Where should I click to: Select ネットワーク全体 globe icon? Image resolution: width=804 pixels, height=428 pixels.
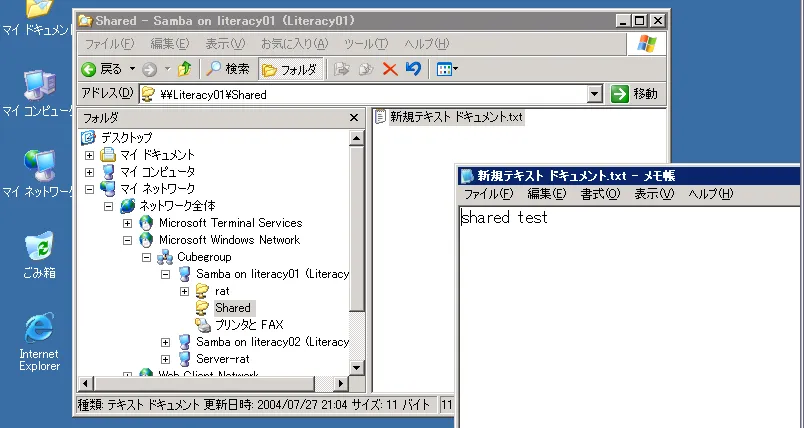127,206
